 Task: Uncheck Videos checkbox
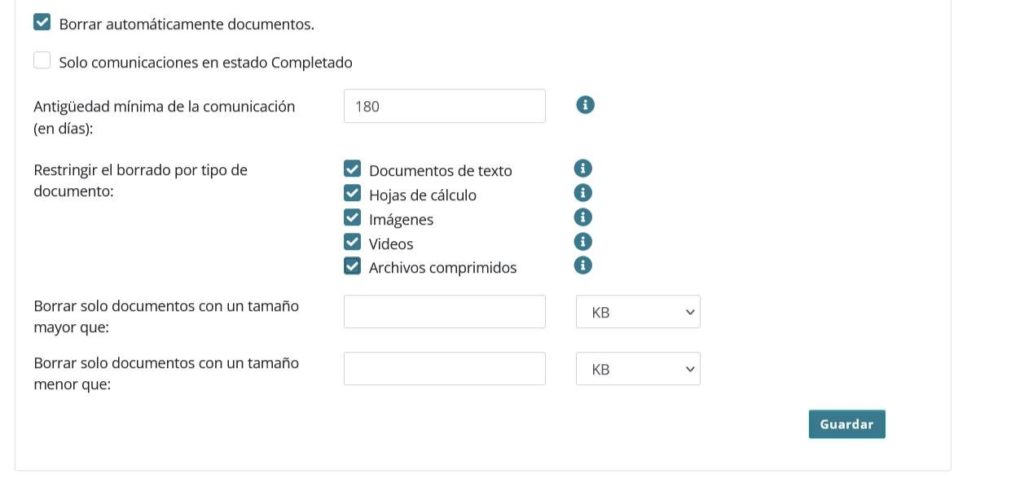352,242
